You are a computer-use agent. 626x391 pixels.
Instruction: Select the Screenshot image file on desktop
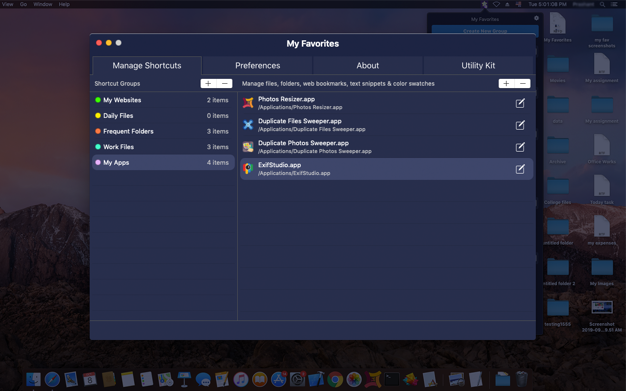tap(602, 316)
